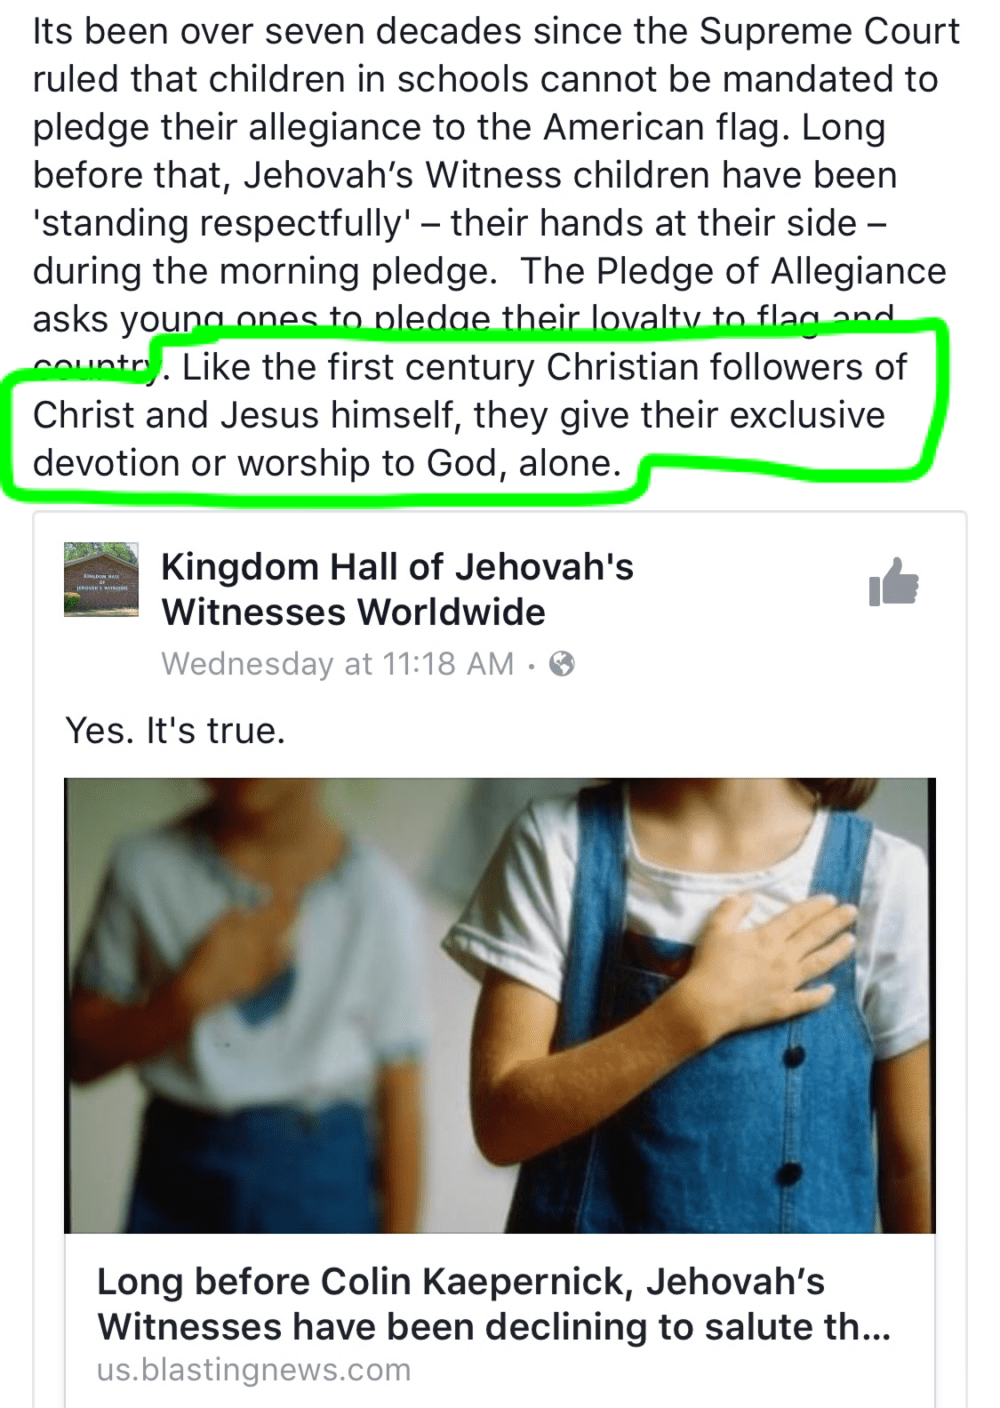Open the Wednesday at 11:18 AM timestamp
The width and height of the screenshot is (1000, 1408).
click(338, 664)
